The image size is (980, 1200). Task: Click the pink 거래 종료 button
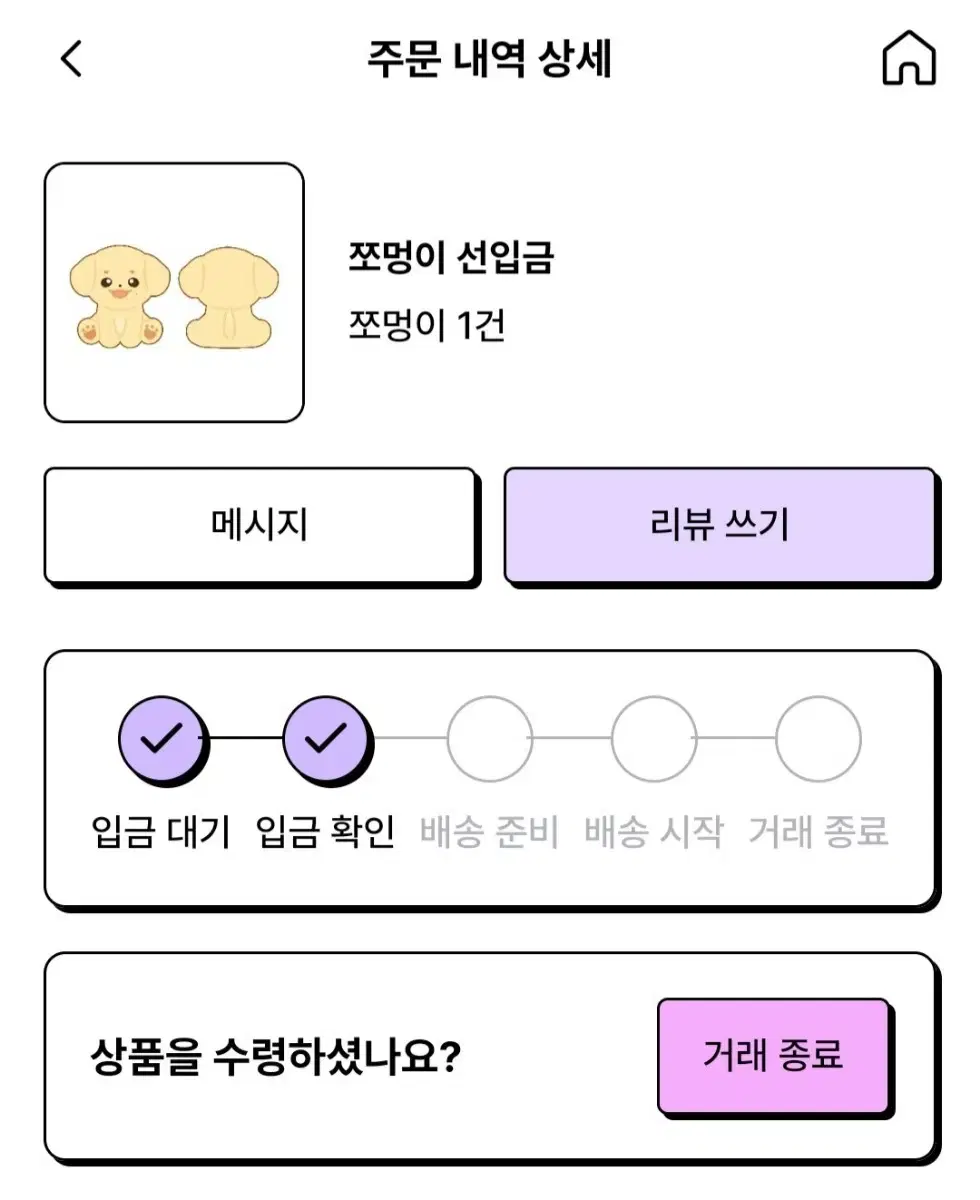(x=774, y=1056)
